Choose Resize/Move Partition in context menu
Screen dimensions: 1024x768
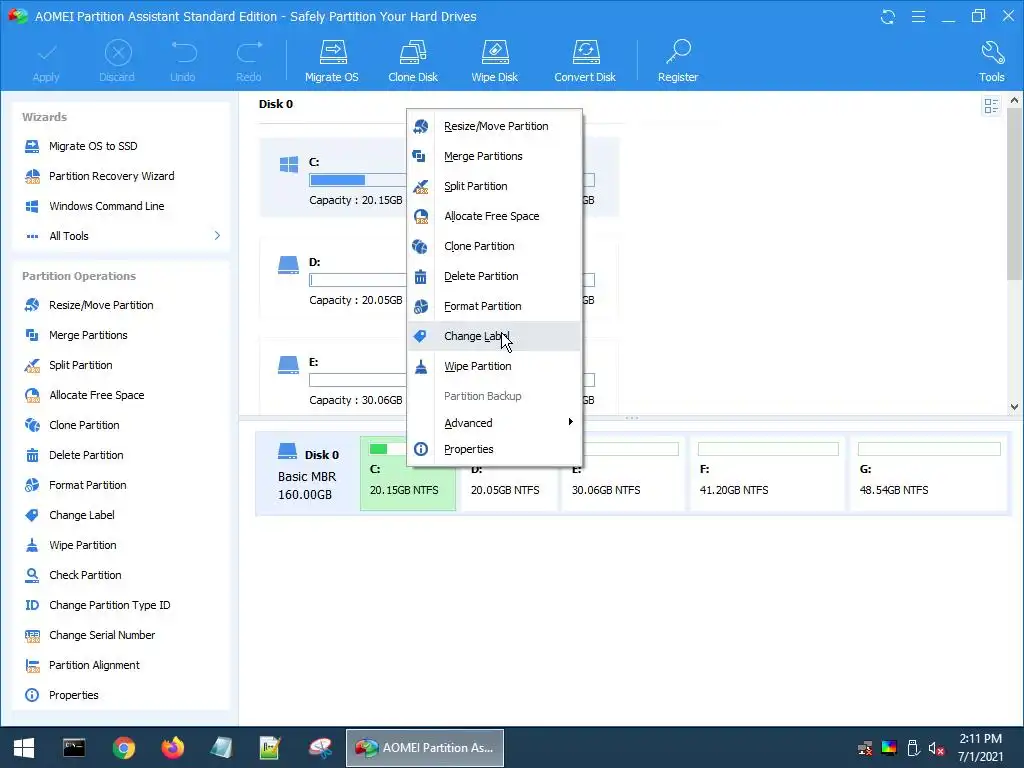tap(494, 126)
